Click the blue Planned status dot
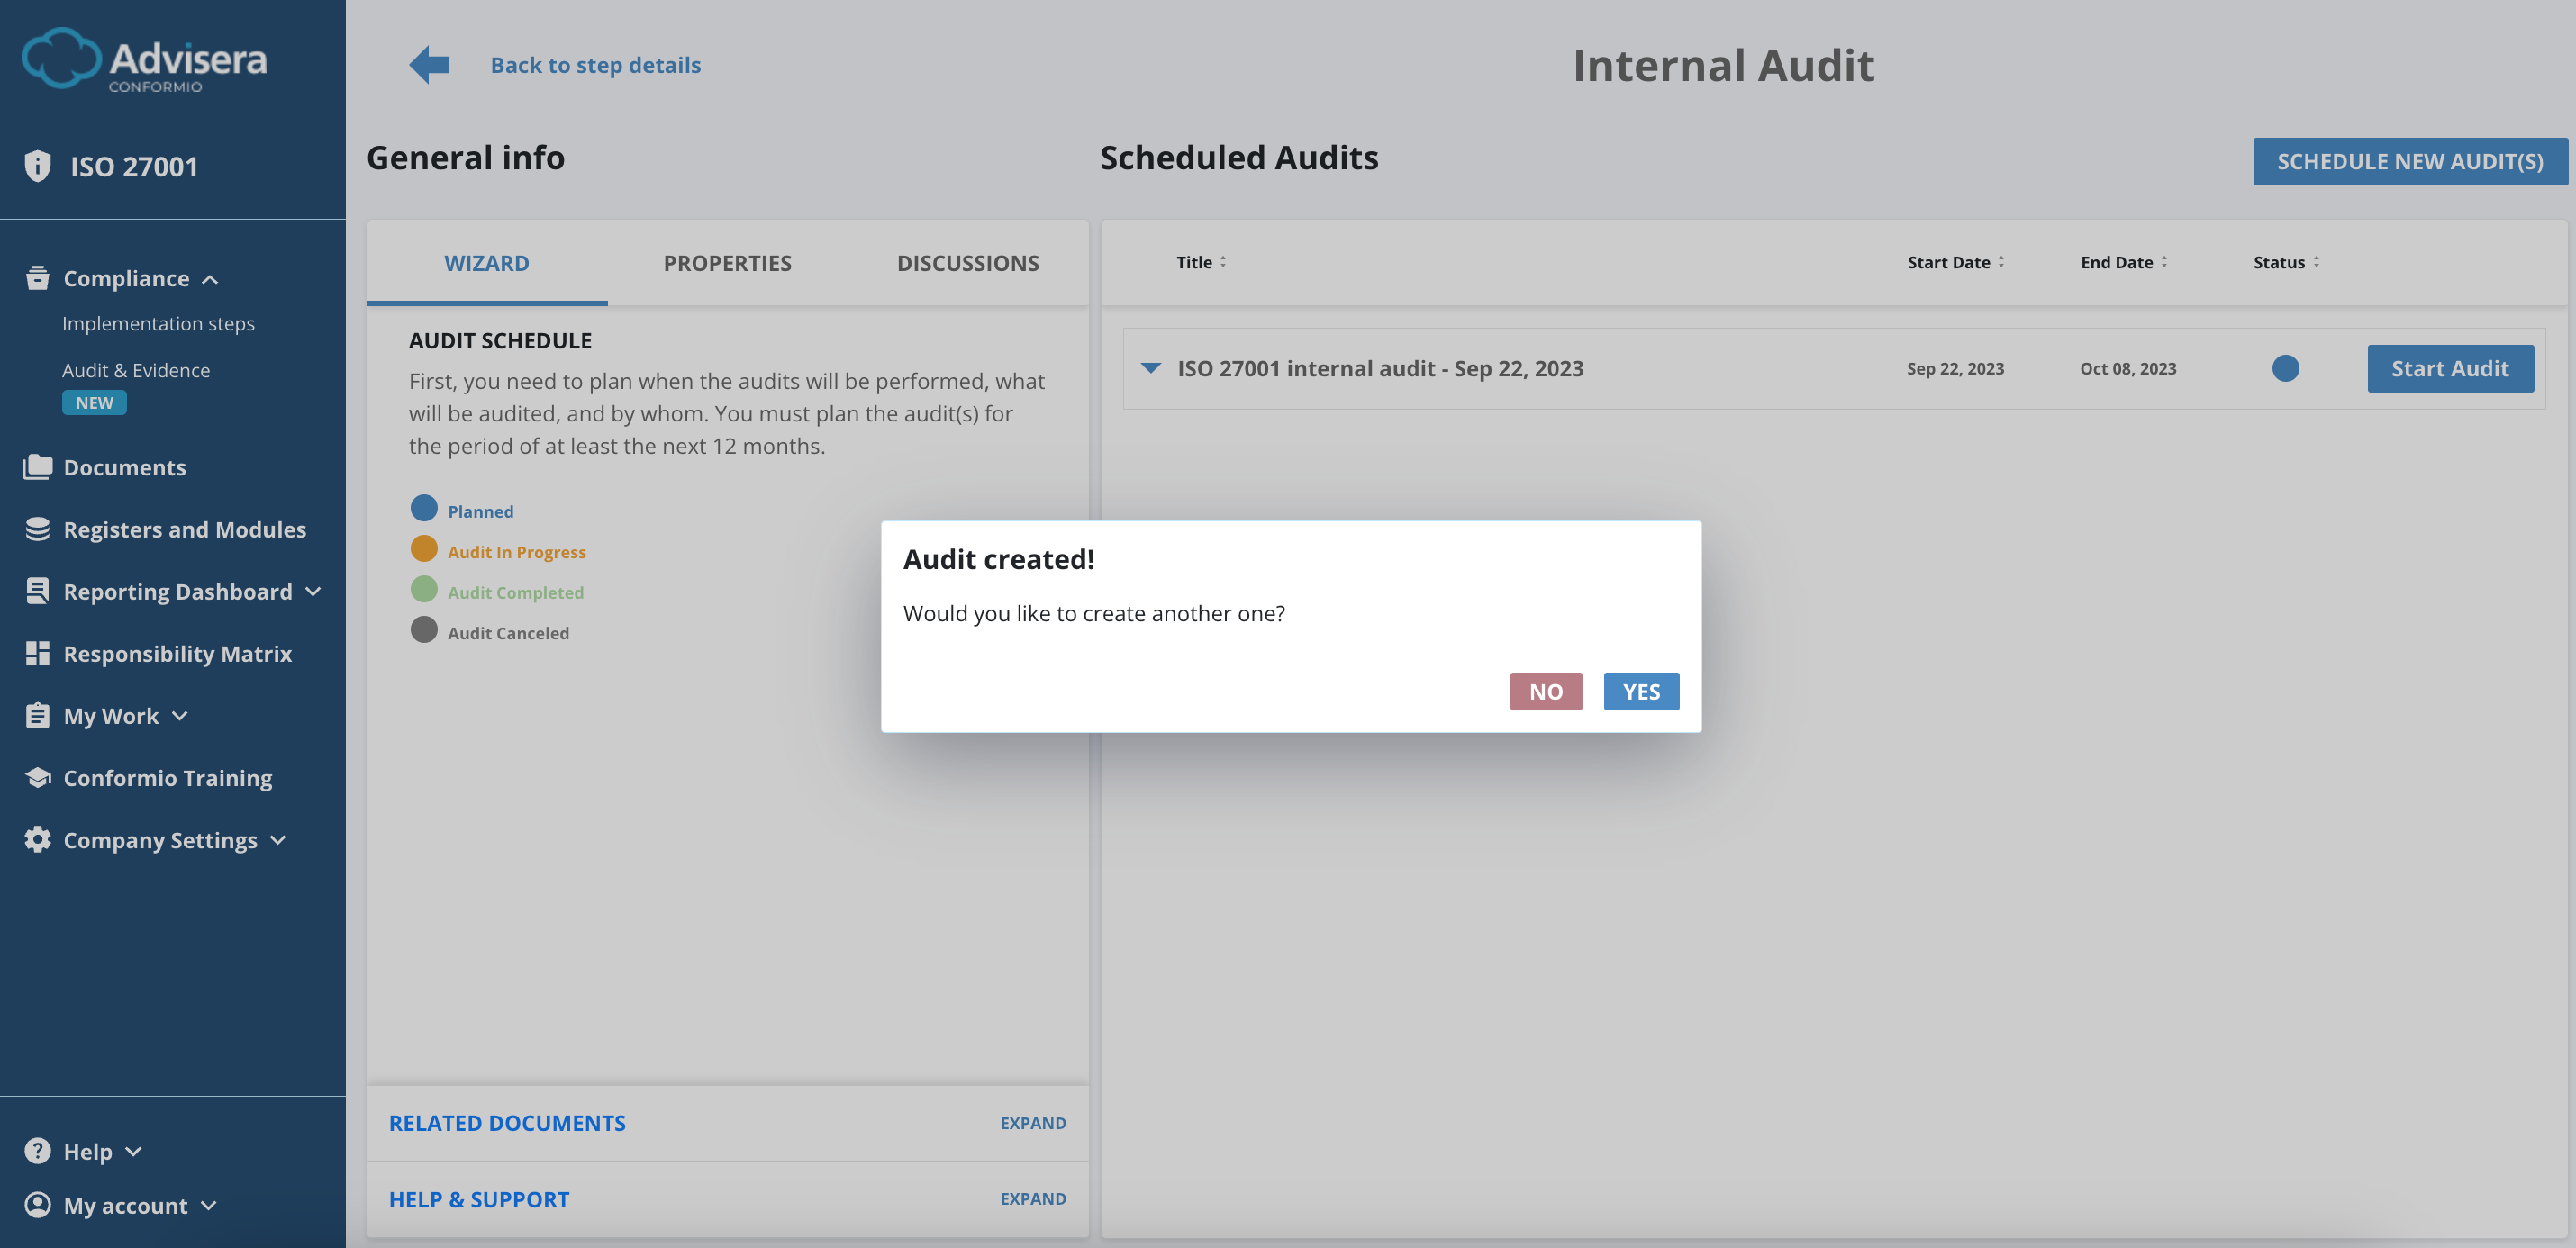Screen dimensions: 2576x1248 coord(424,508)
